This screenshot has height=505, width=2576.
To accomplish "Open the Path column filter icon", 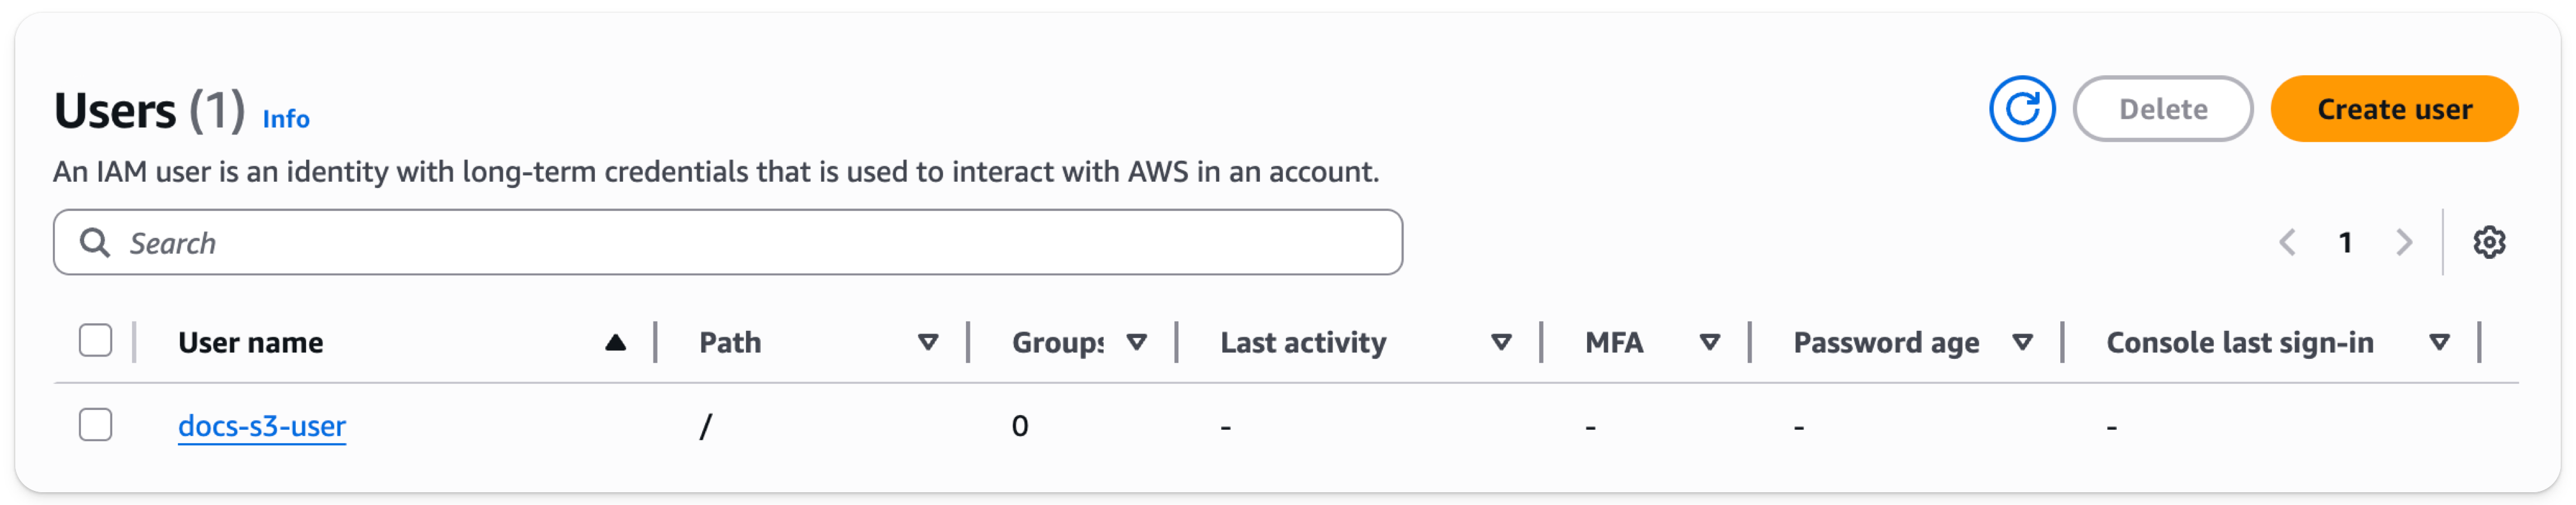I will point(928,342).
